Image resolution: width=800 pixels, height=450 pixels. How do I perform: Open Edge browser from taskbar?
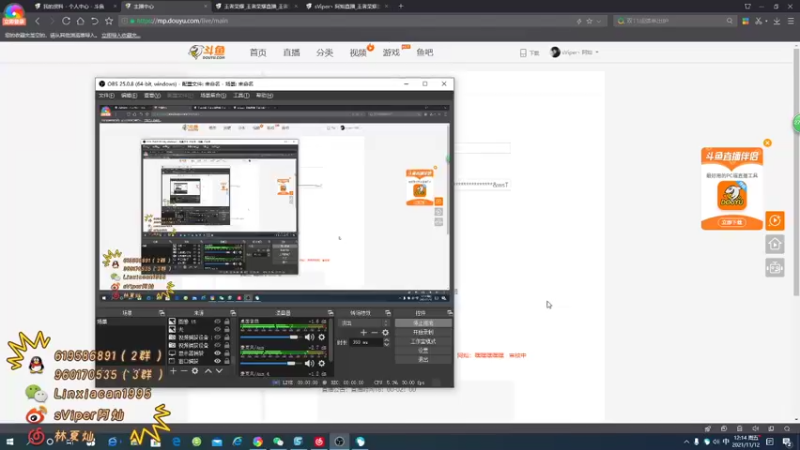tap(176, 441)
